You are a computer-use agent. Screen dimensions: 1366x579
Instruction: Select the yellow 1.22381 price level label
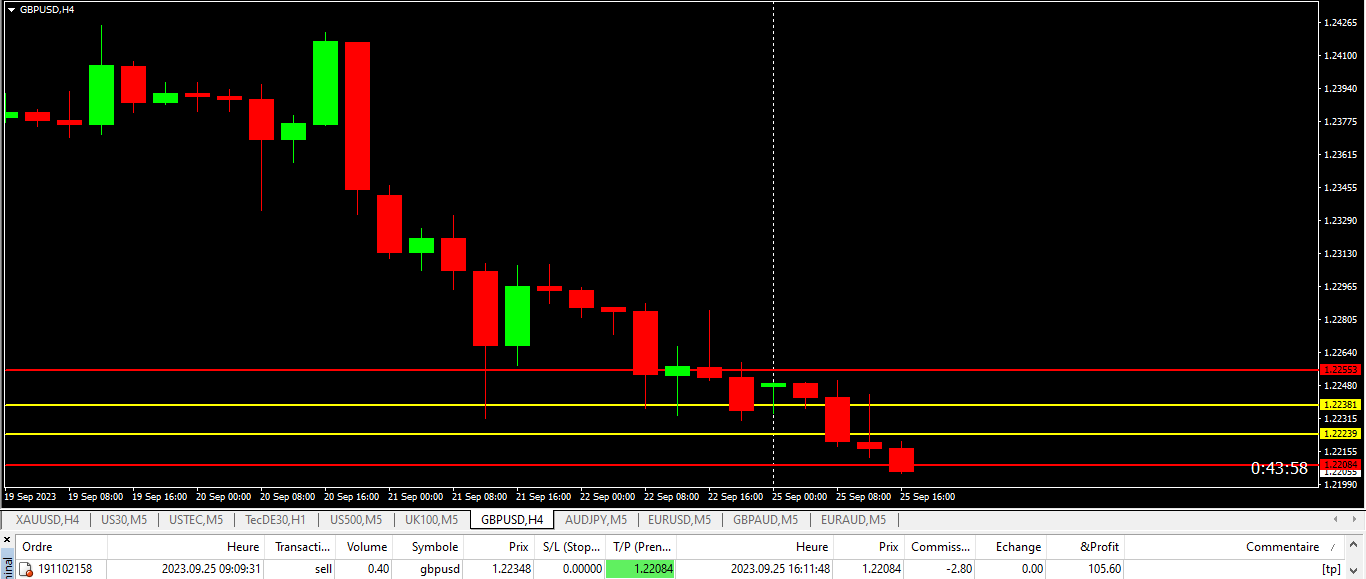(1341, 404)
